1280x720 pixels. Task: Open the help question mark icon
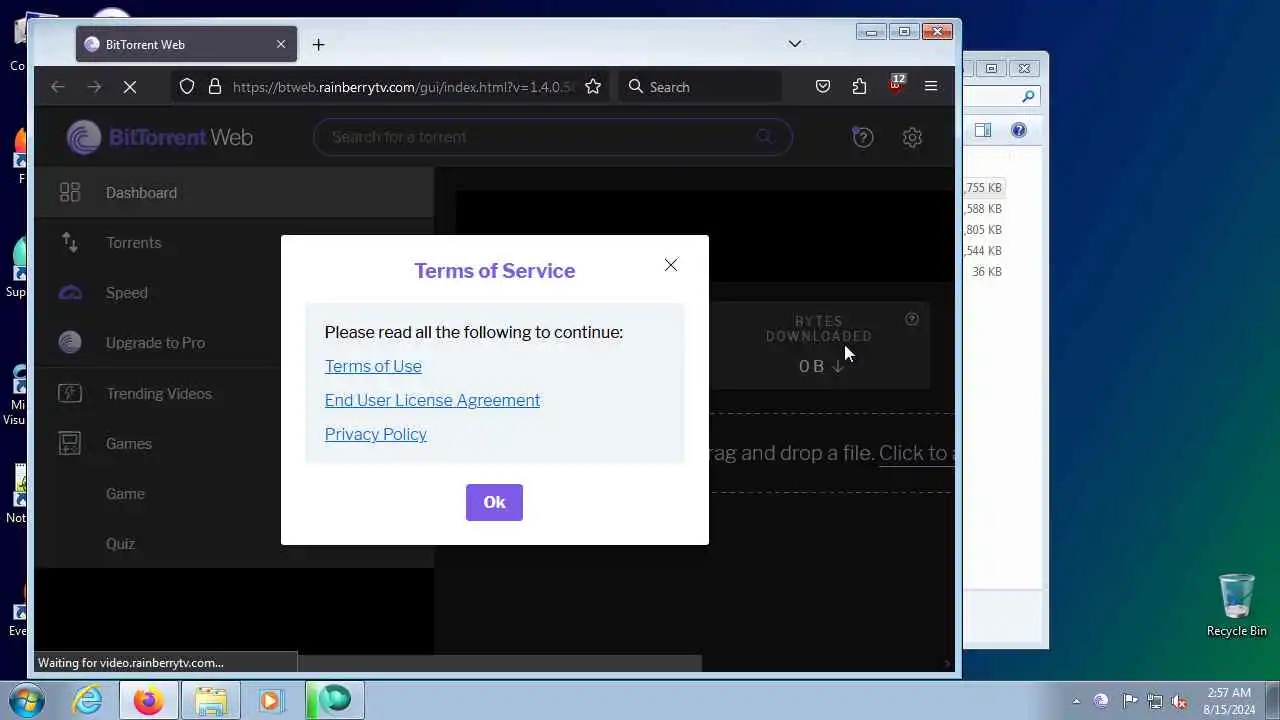pyautogui.click(x=863, y=137)
